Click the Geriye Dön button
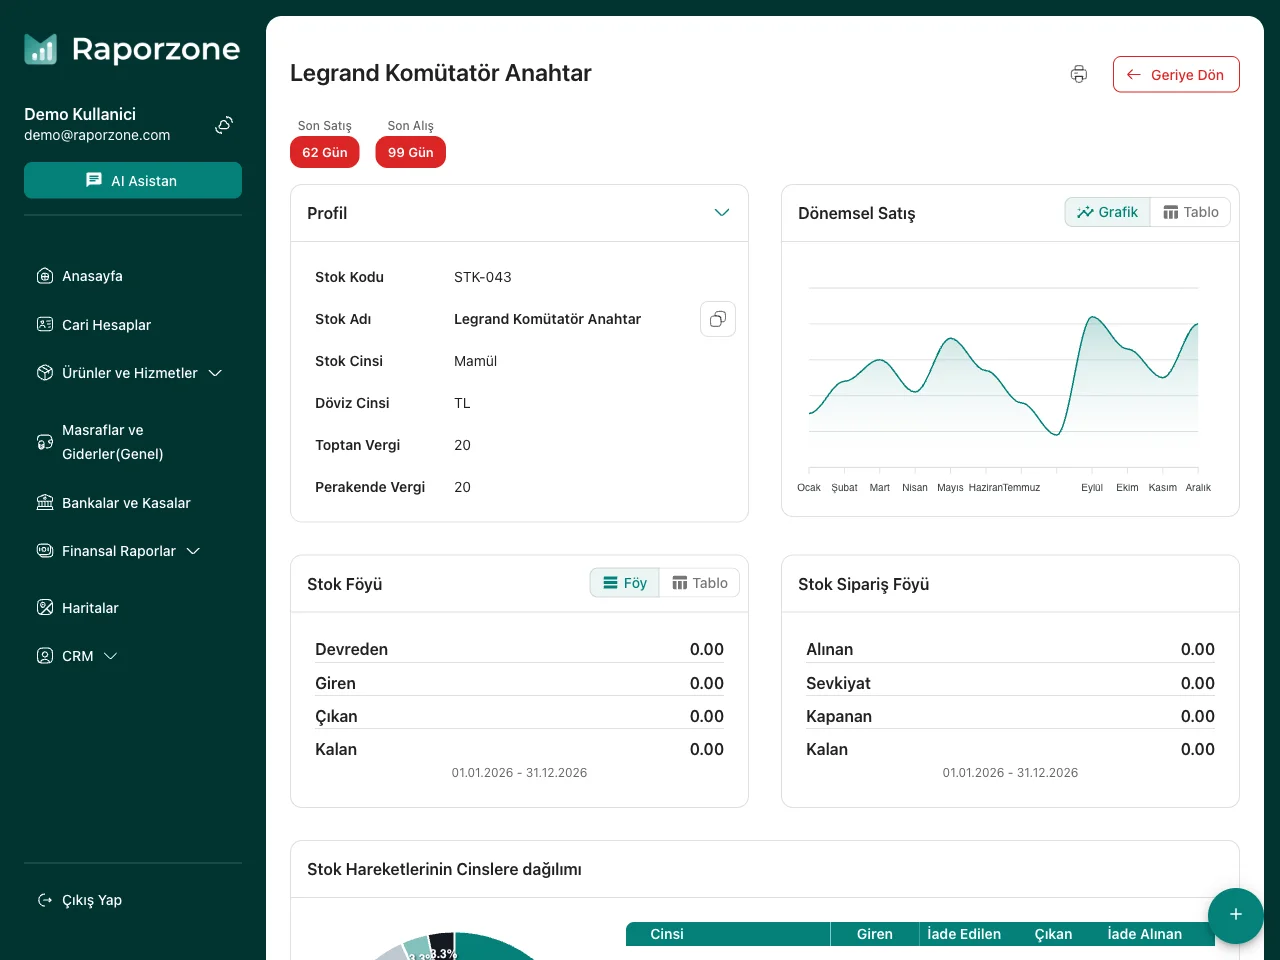Viewport: 1280px width, 960px height. tap(1176, 75)
